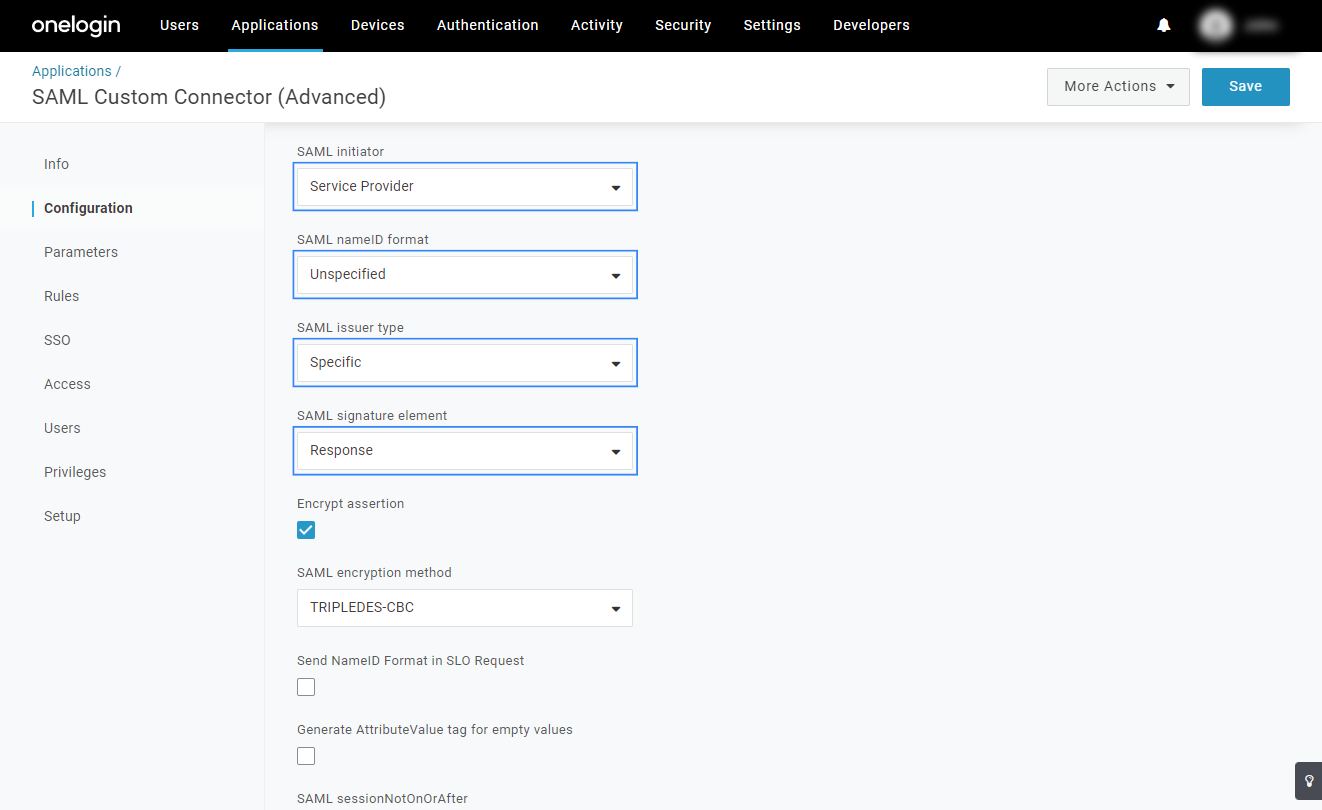
Task: Switch to the Parameters tab
Action: pos(81,252)
